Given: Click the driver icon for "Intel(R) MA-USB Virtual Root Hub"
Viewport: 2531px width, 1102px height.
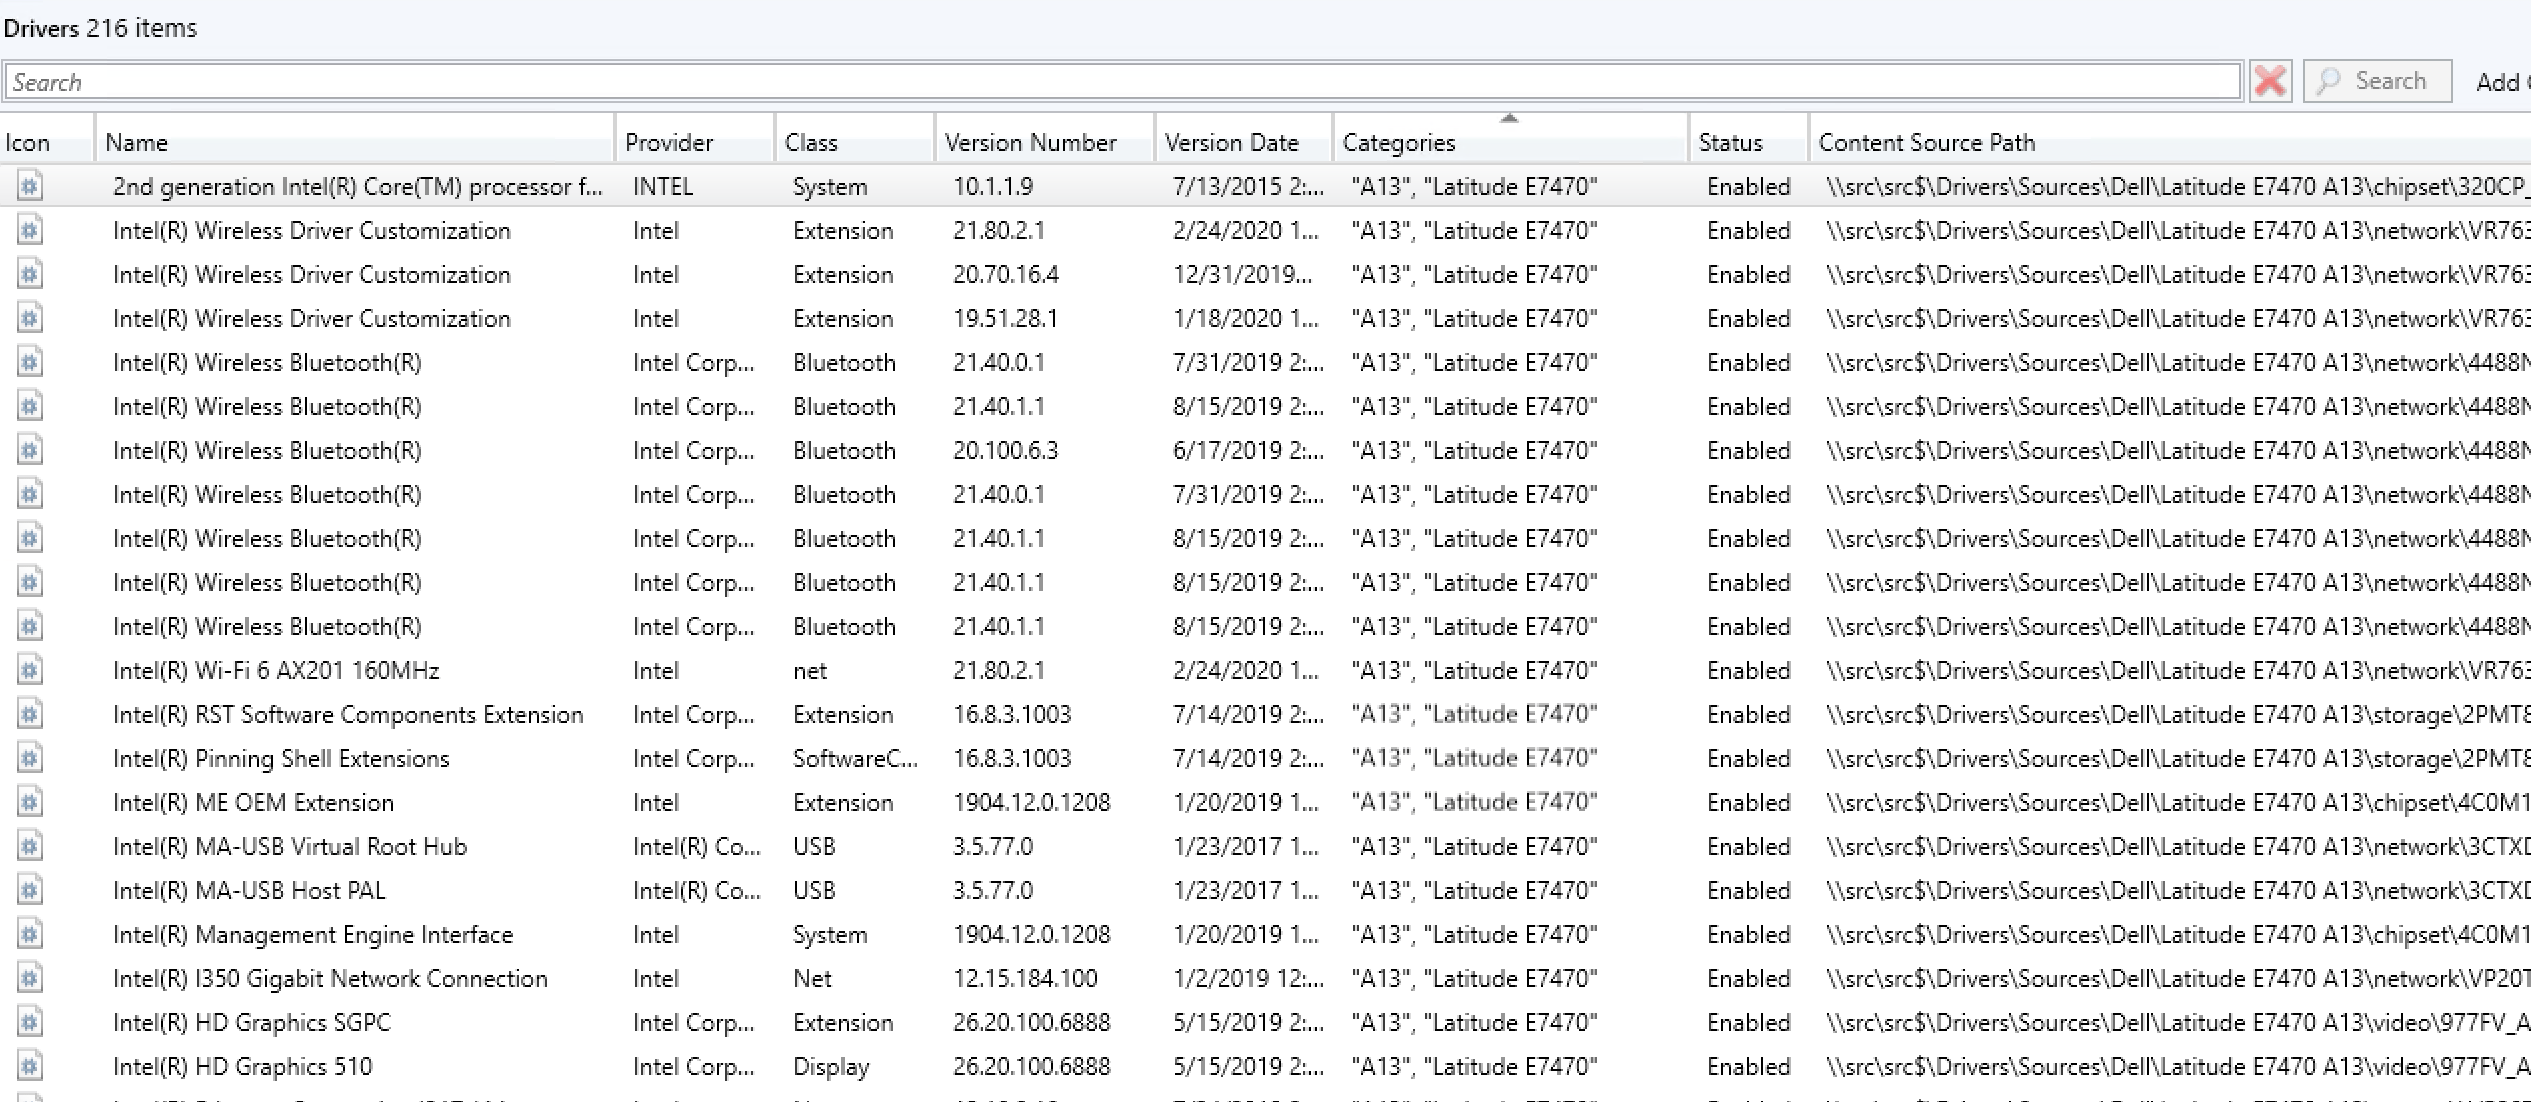Looking at the screenshot, I should [29, 846].
